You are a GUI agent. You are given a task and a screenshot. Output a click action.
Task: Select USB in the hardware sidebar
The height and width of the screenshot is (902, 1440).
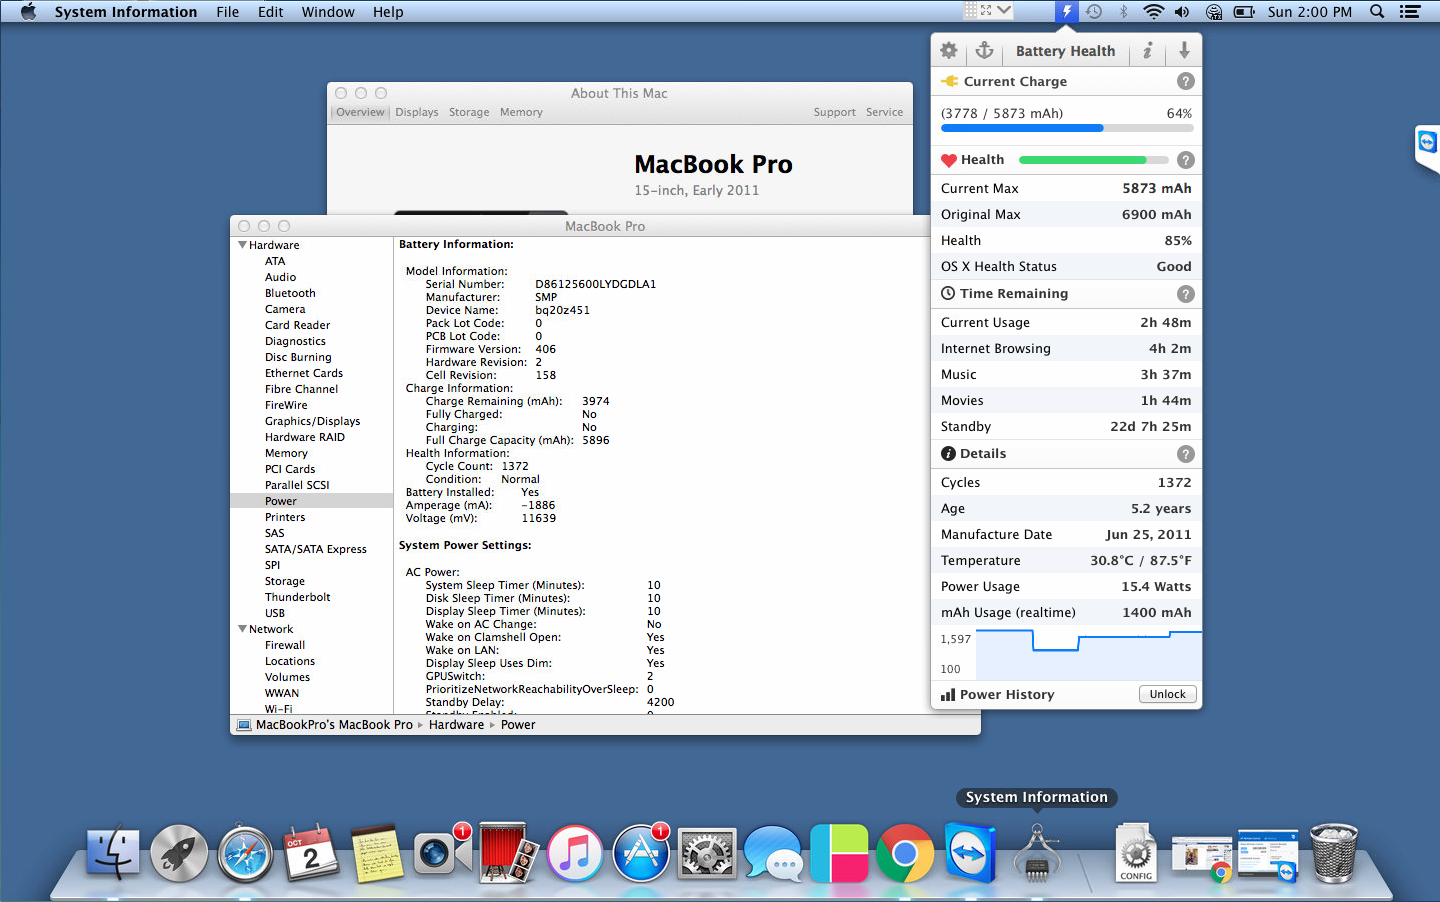pos(275,613)
